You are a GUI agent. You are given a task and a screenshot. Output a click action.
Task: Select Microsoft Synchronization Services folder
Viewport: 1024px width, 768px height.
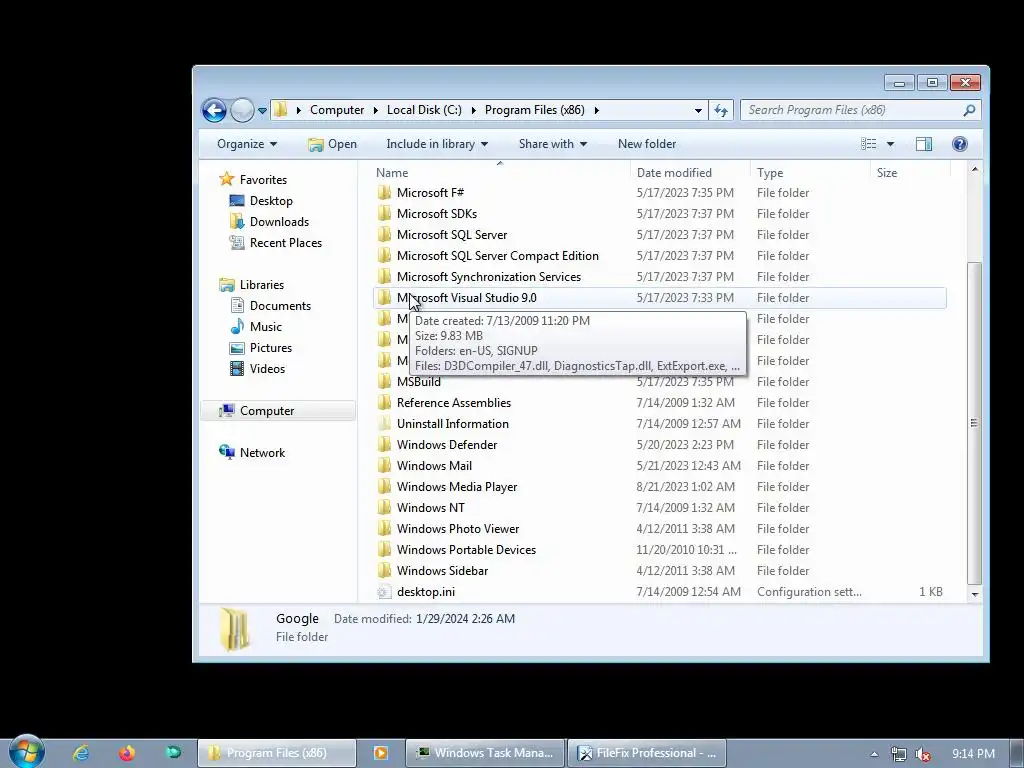pos(488,276)
